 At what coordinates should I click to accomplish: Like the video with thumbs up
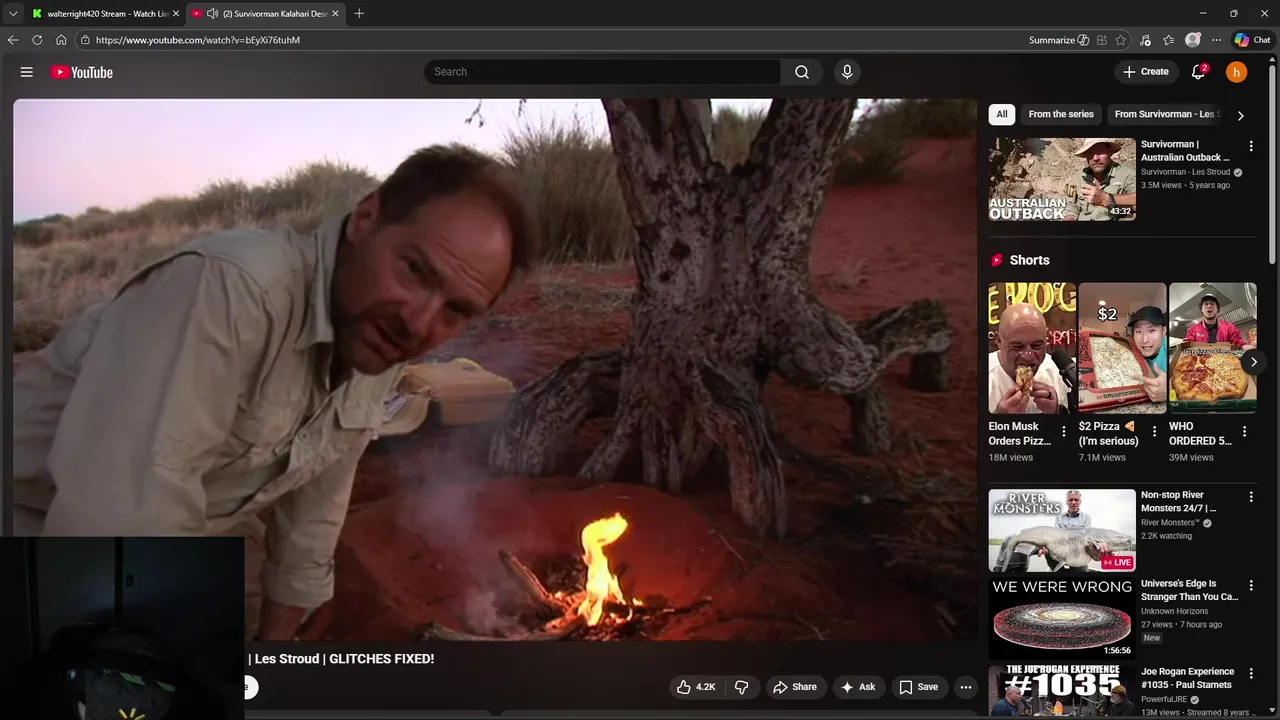pos(696,687)
